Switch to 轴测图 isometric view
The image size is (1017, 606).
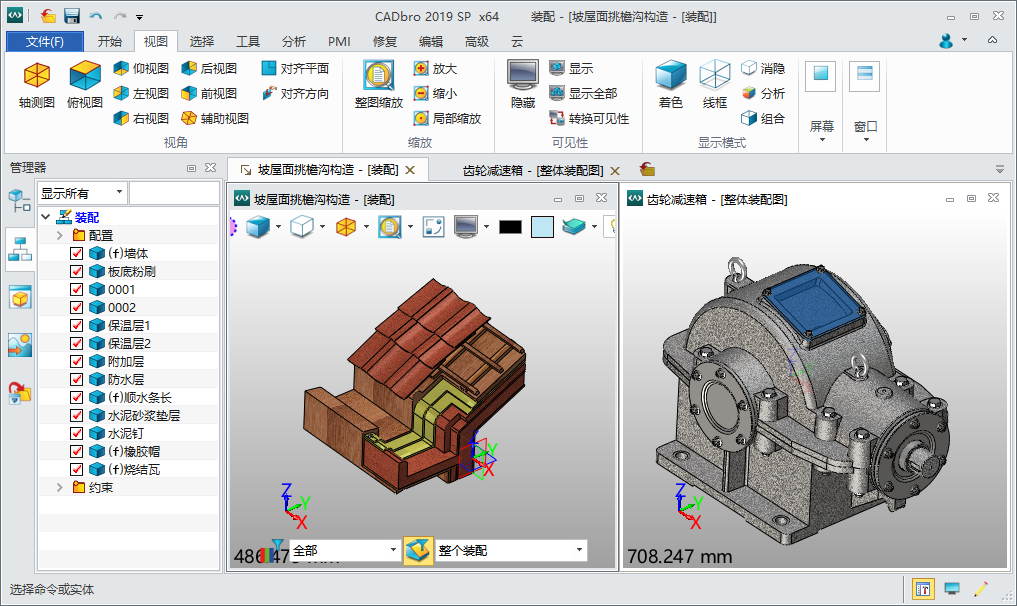[36, 84]
